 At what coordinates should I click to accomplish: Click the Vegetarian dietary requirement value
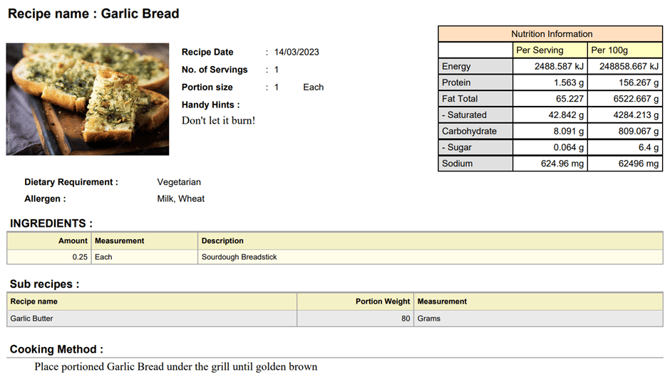(x=179, y=182)
